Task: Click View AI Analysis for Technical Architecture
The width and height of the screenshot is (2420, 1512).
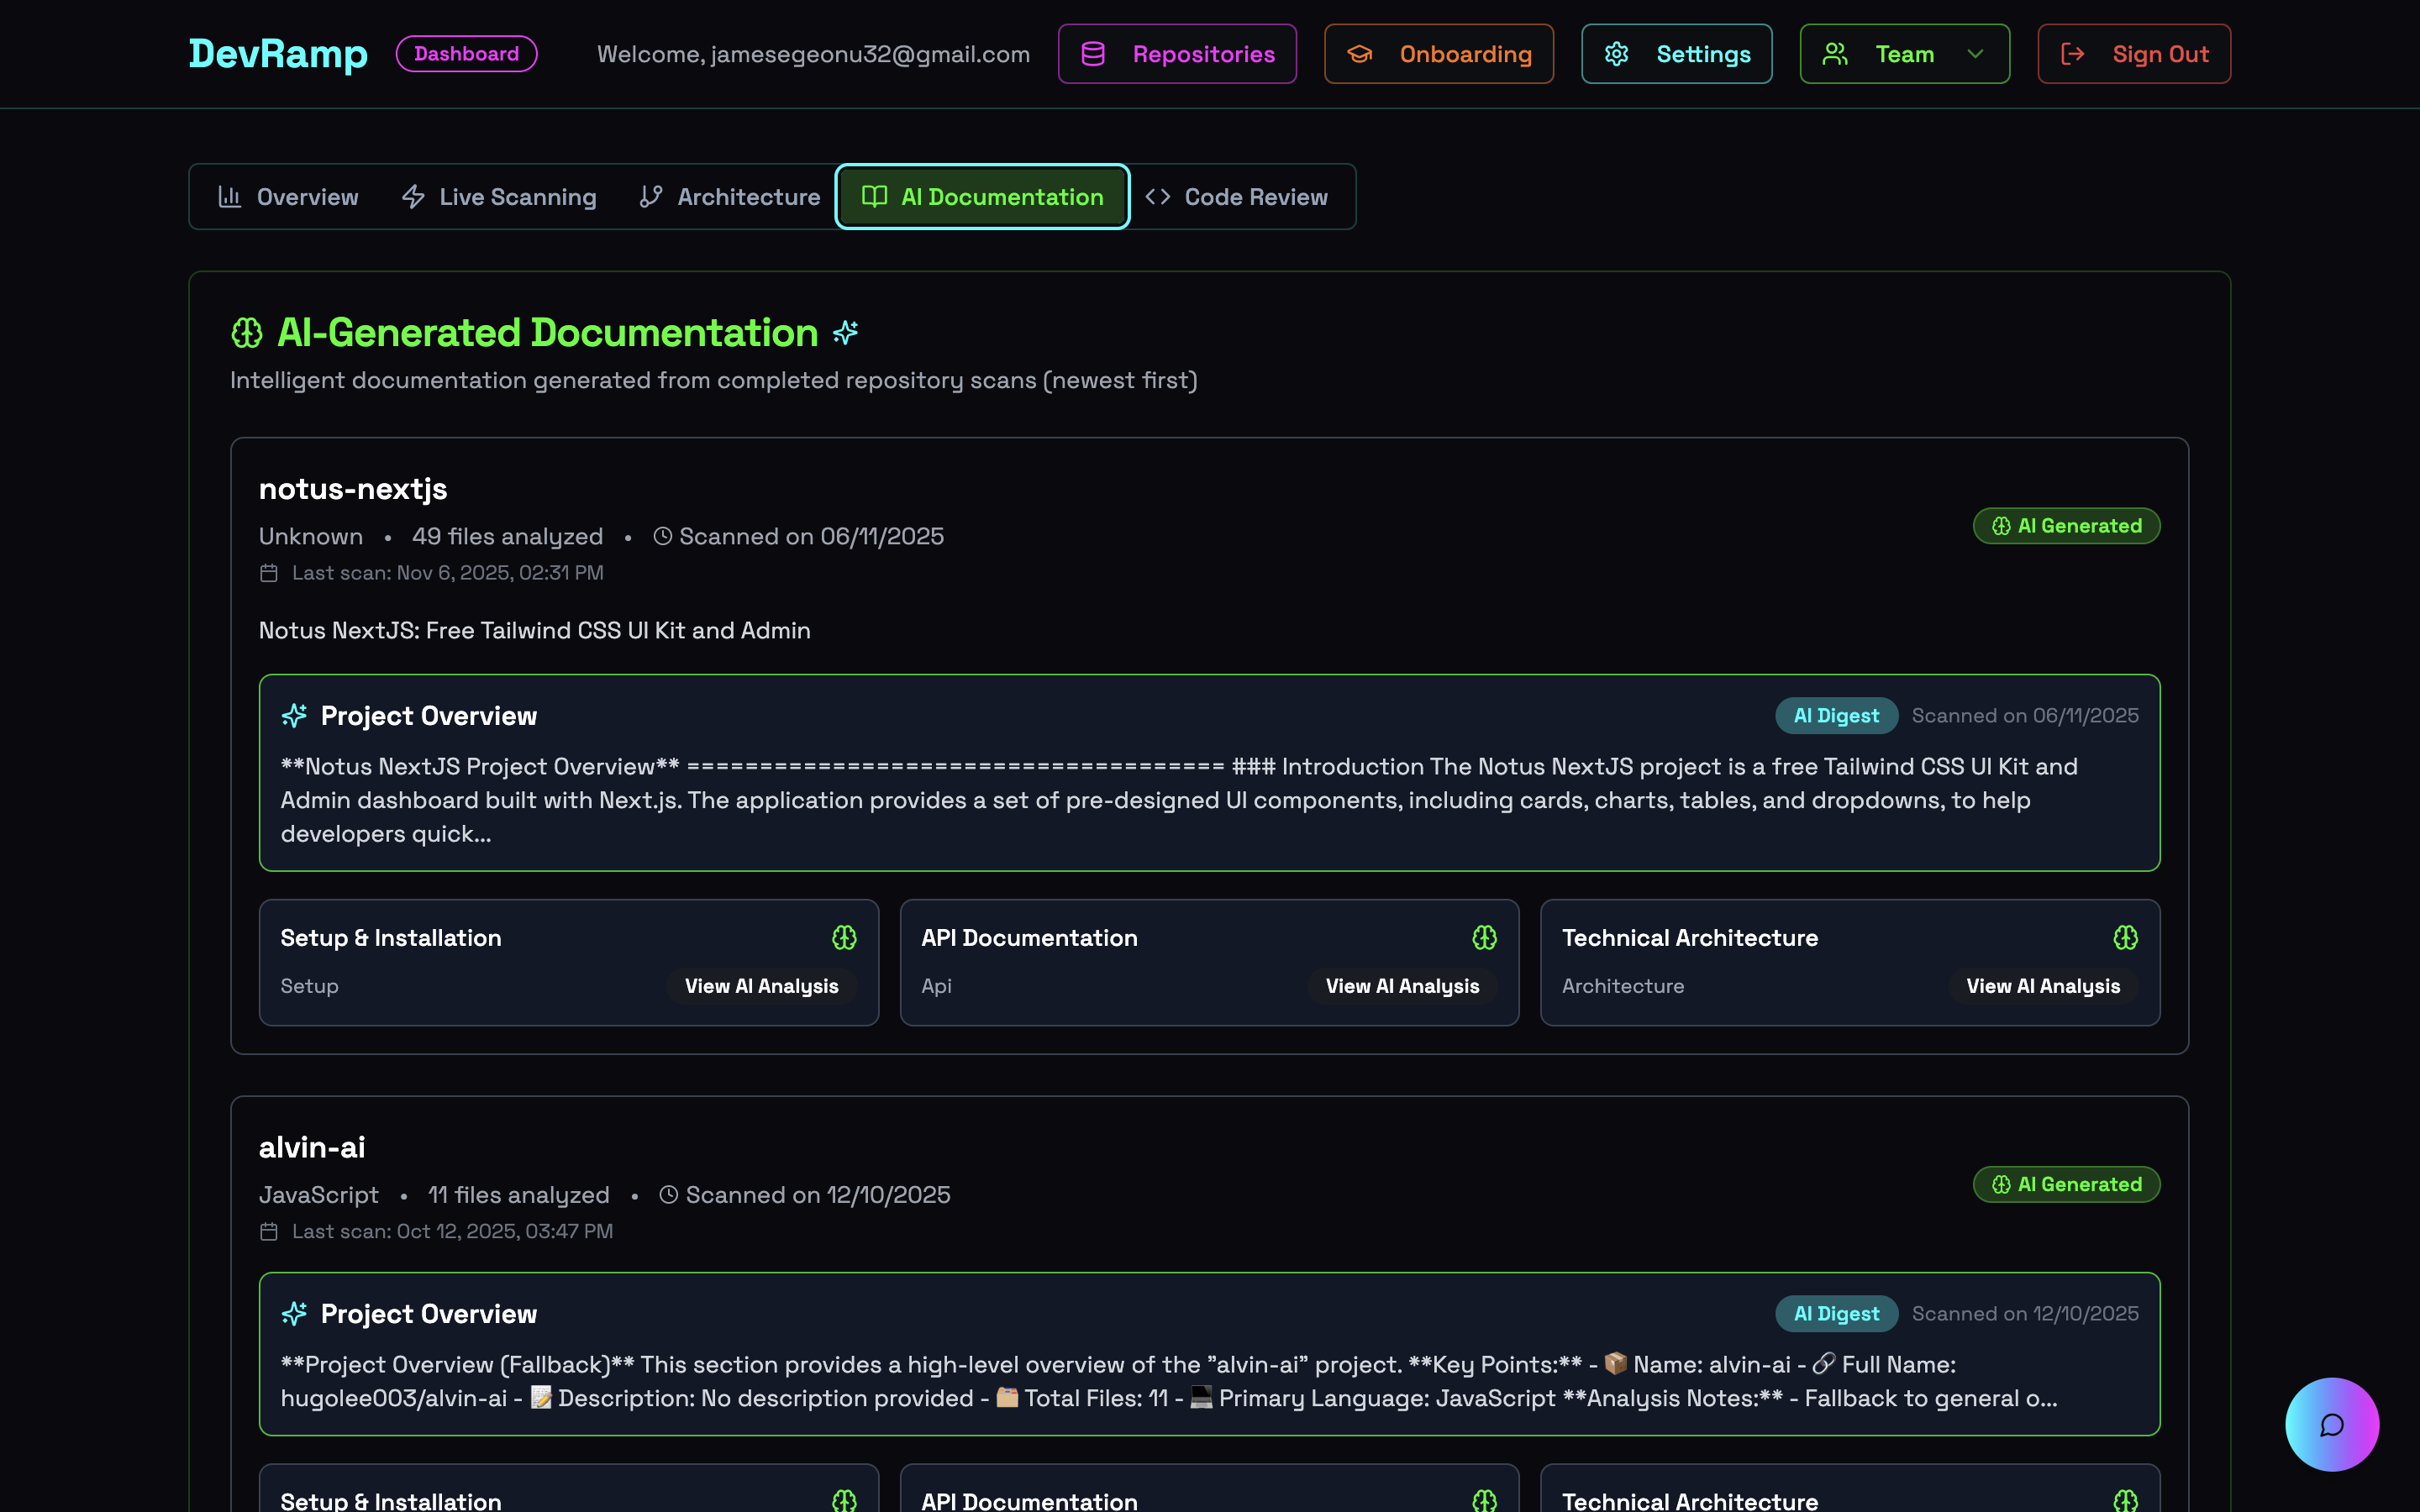Action: point(2044,986)
